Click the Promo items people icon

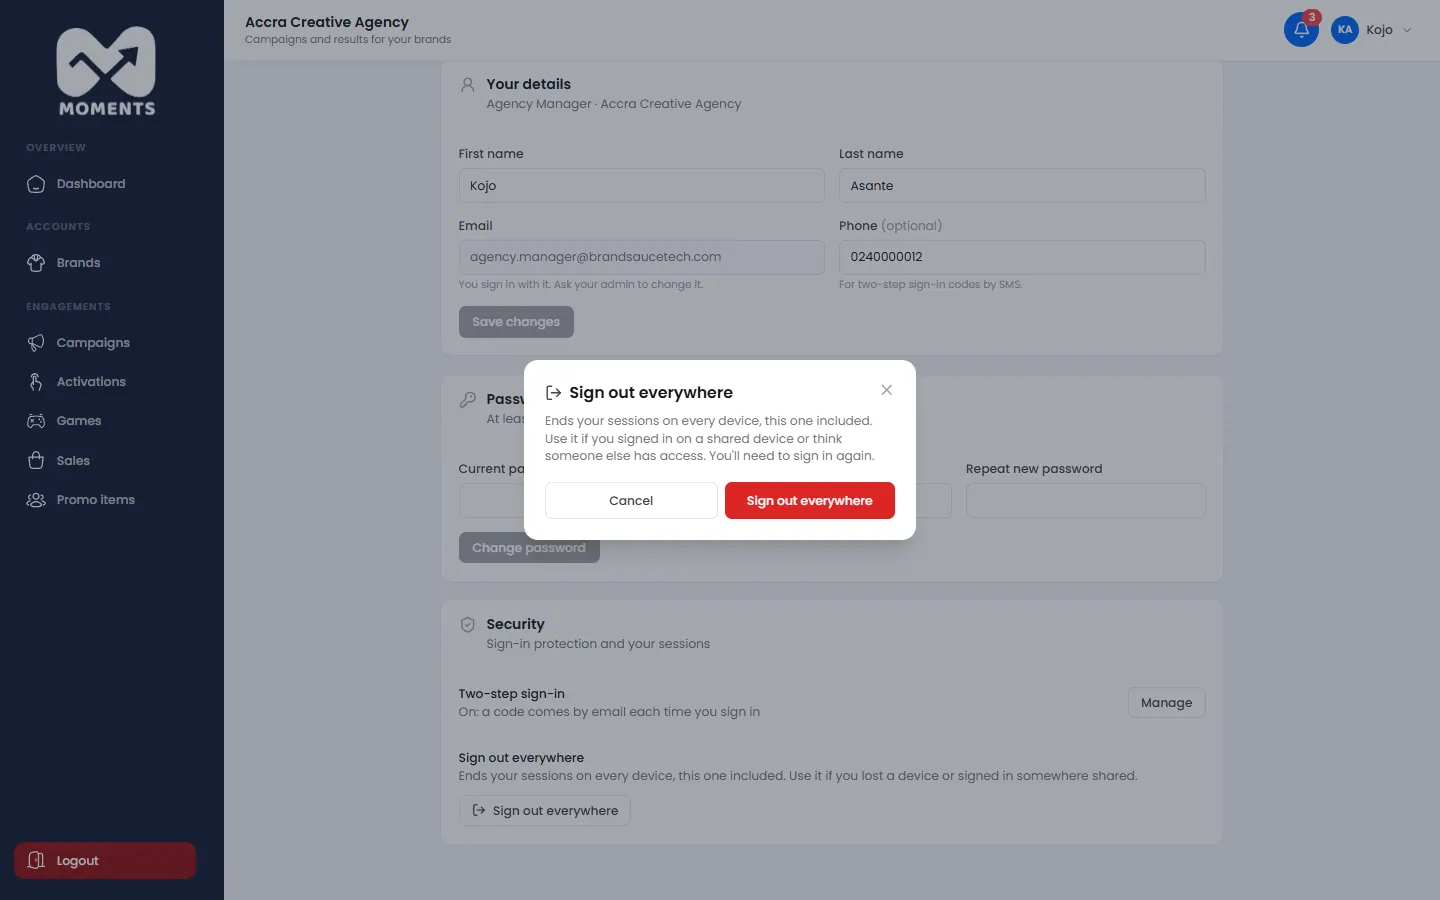(36, 500)
